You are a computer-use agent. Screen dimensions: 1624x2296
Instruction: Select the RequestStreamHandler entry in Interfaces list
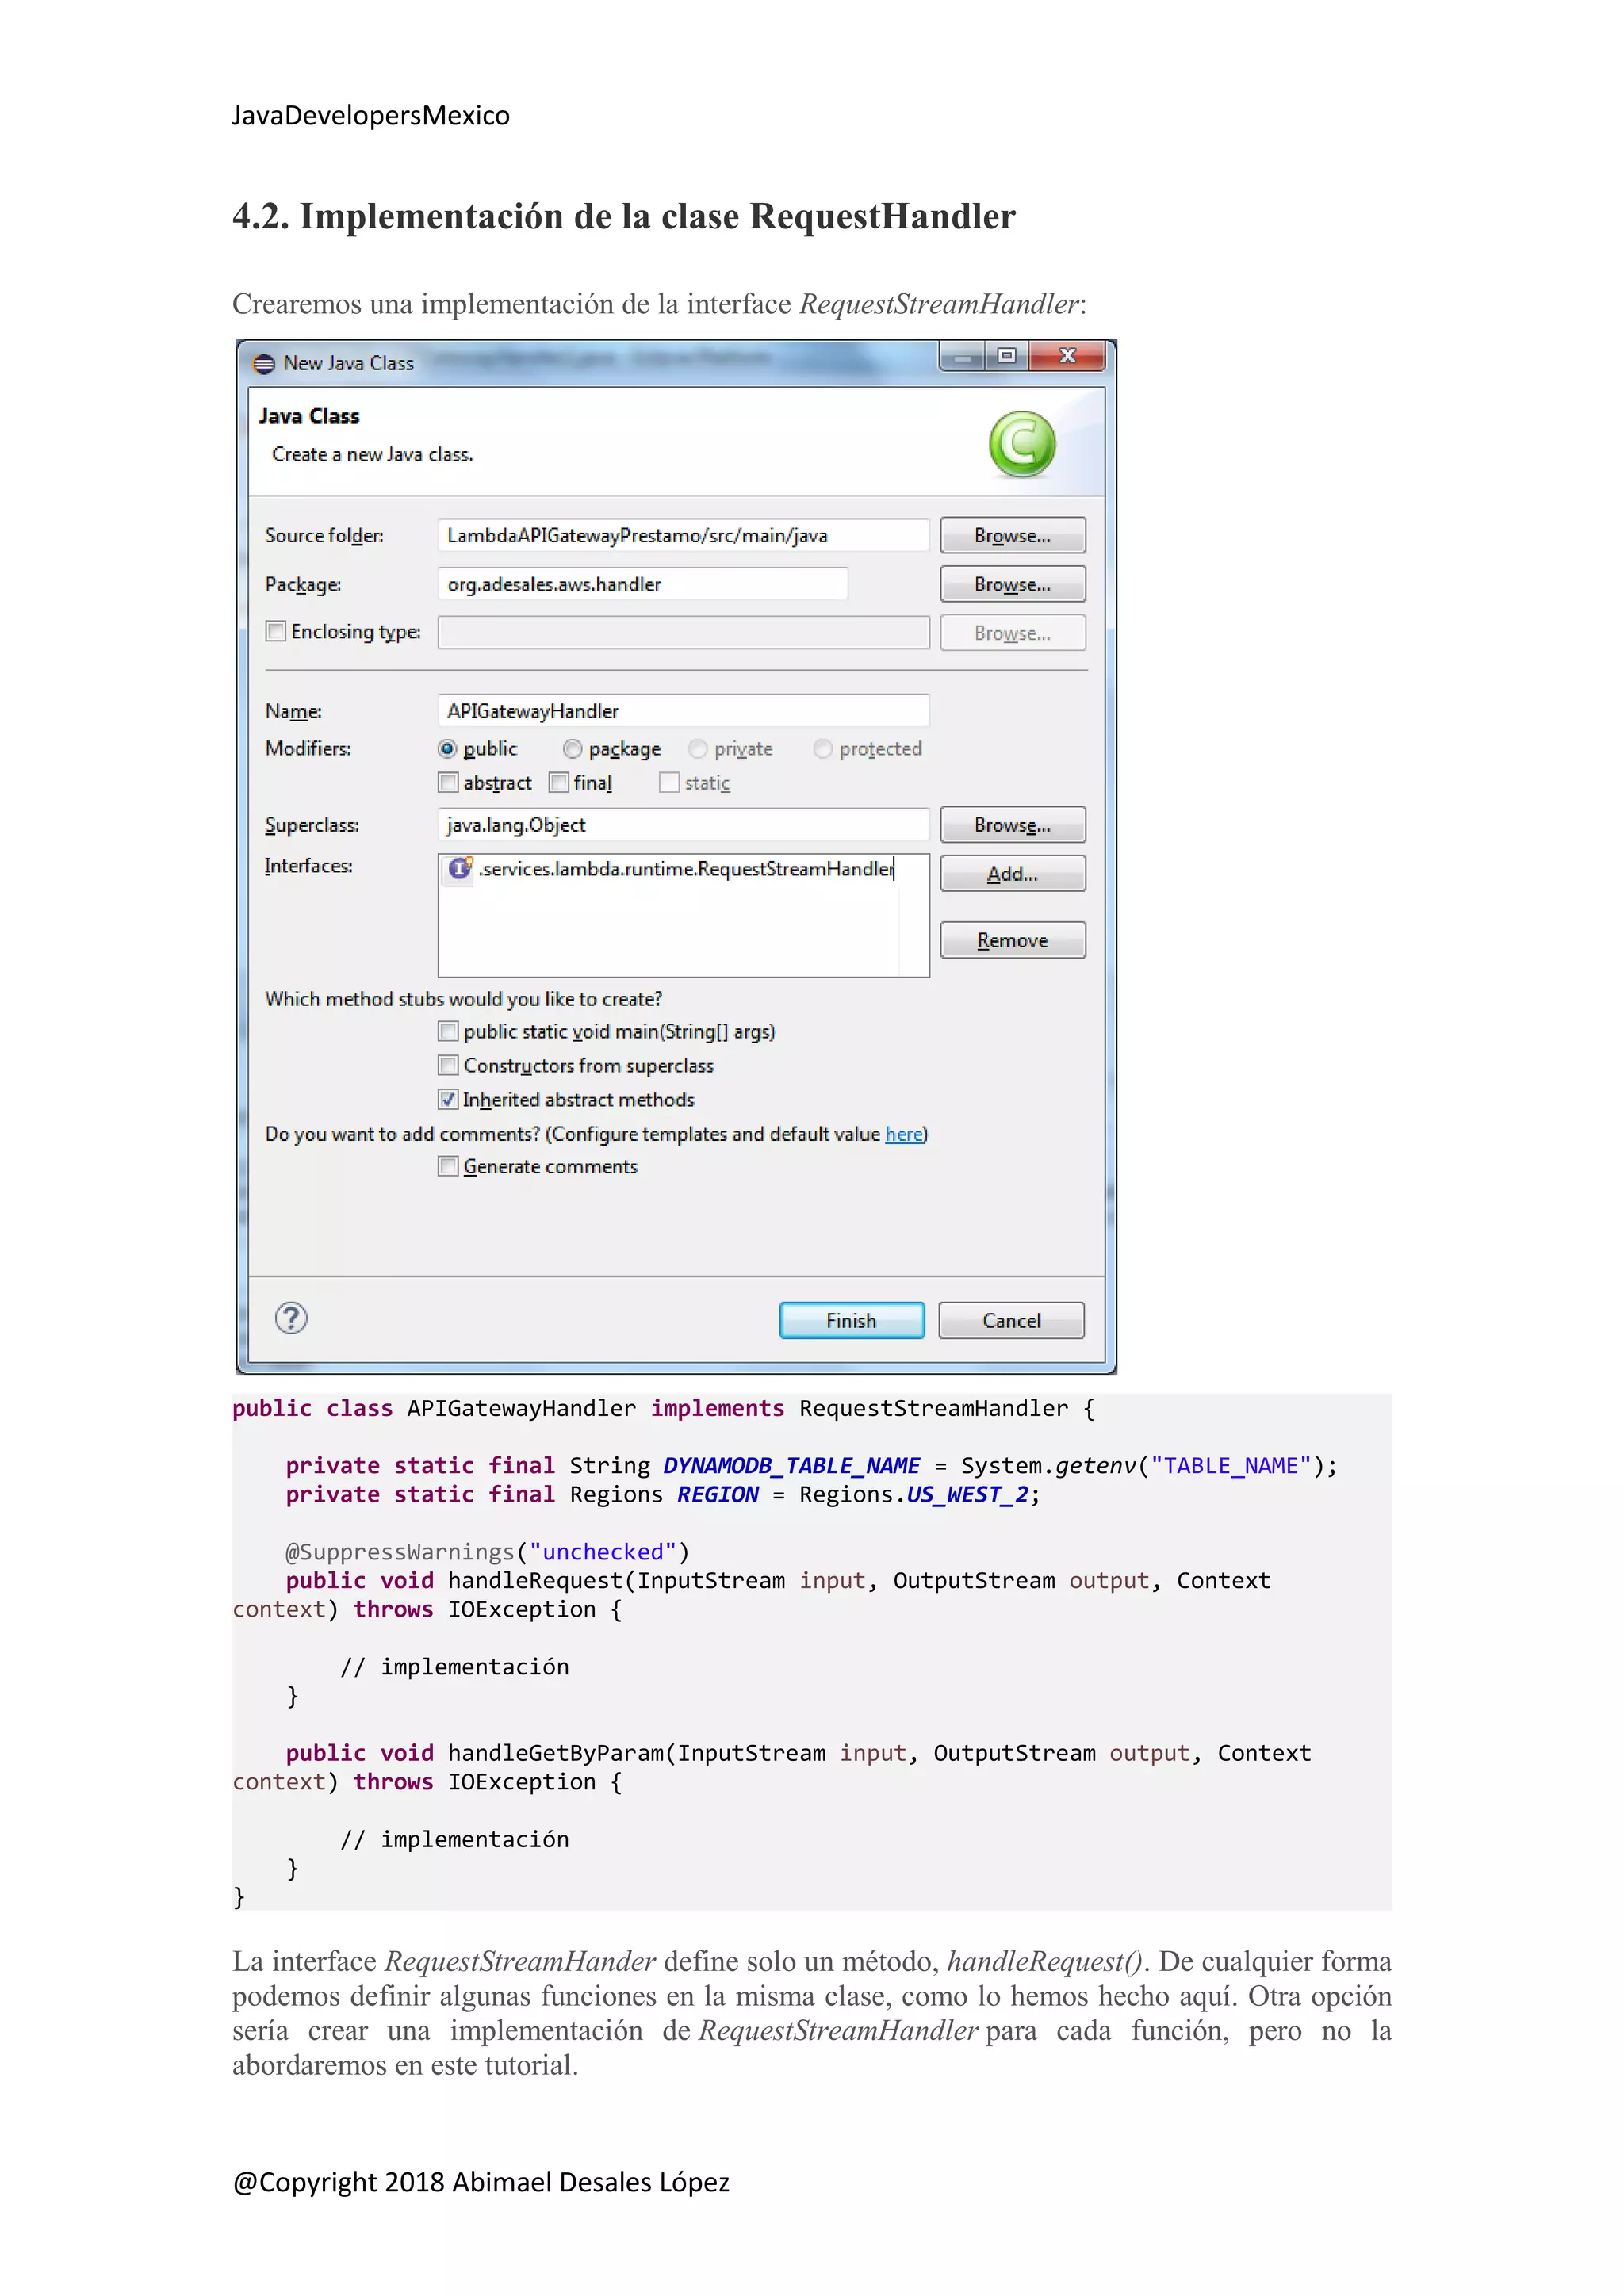(x=672, y=869)
